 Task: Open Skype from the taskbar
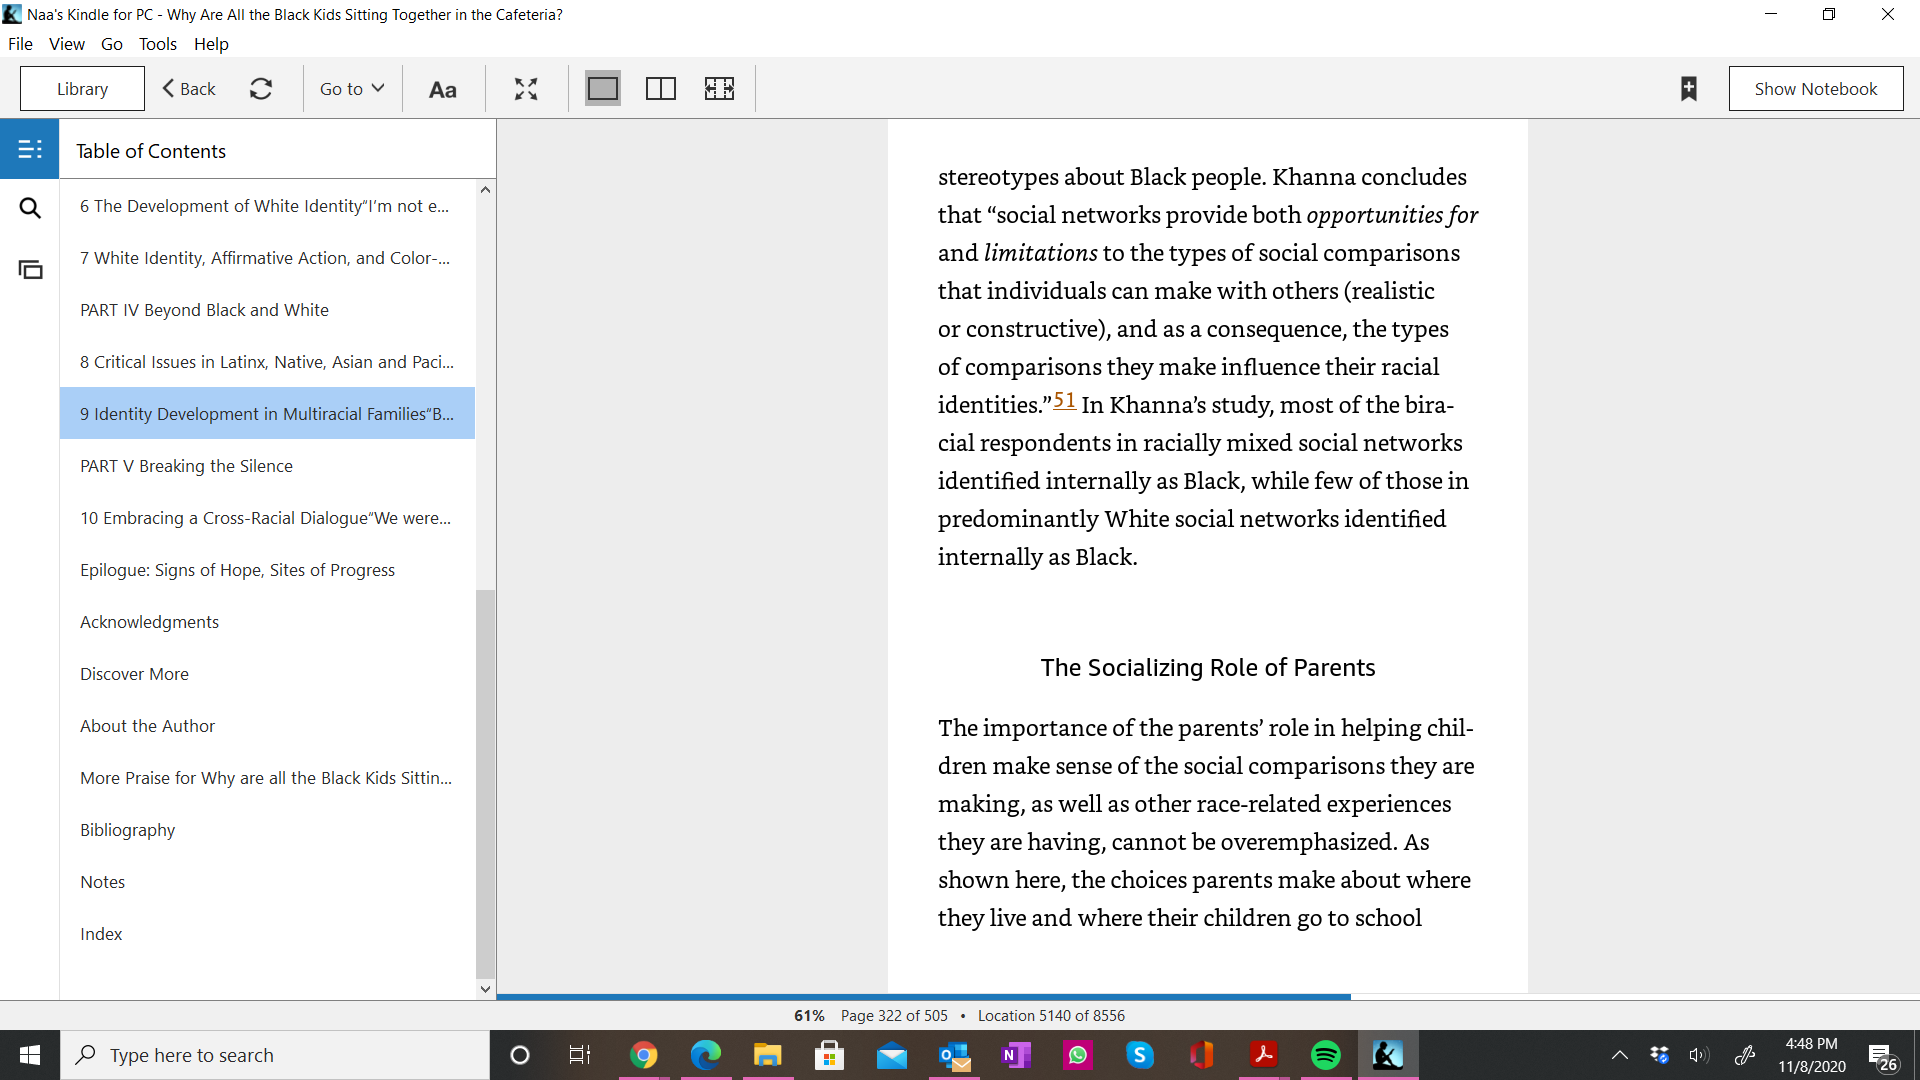point(1140,1055)
